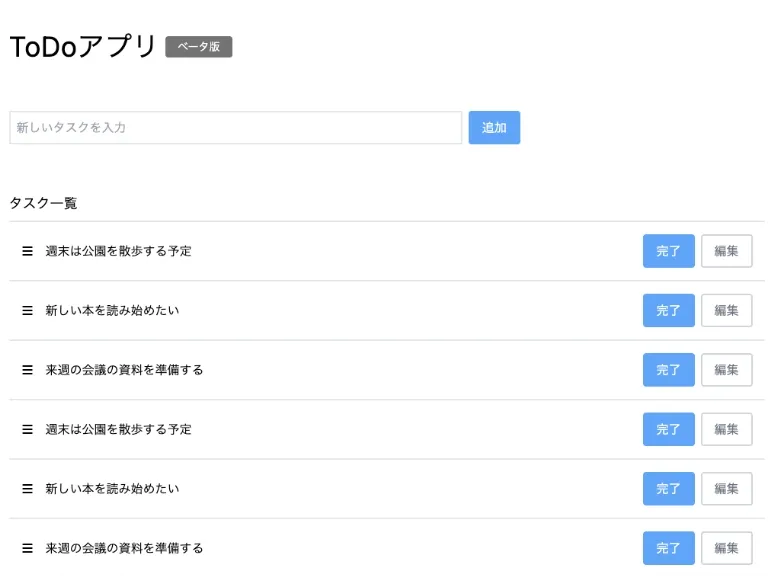
Task: Open 編集 for the last '来週の会議の資料を準備する' task
Action: tap(726, 548)
